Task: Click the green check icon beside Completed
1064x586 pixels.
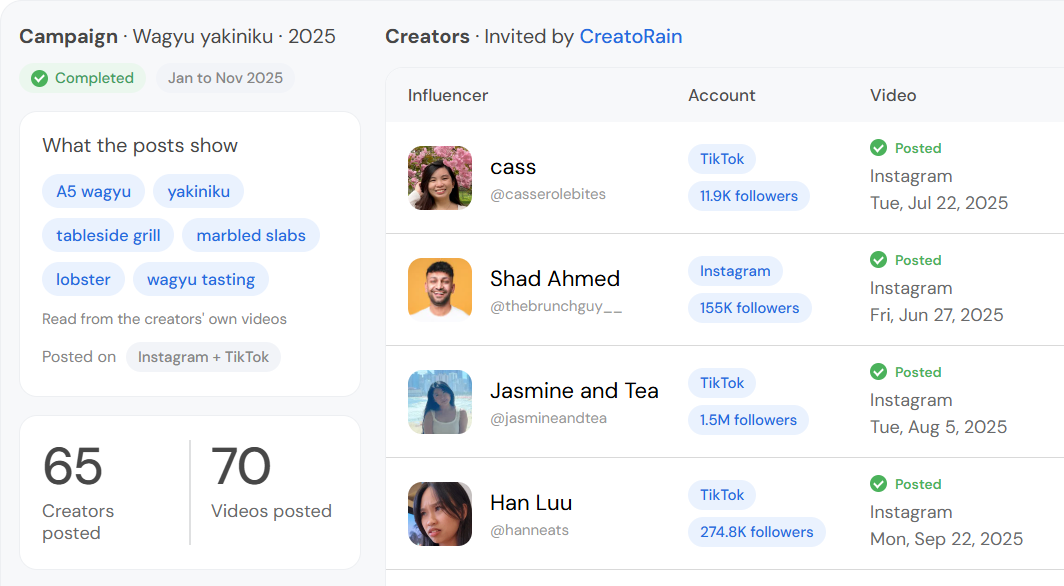Action: [39, 79]
